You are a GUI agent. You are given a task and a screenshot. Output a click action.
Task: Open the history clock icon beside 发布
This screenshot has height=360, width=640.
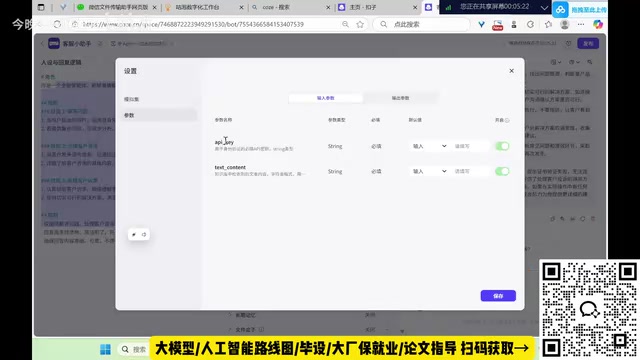568,43
